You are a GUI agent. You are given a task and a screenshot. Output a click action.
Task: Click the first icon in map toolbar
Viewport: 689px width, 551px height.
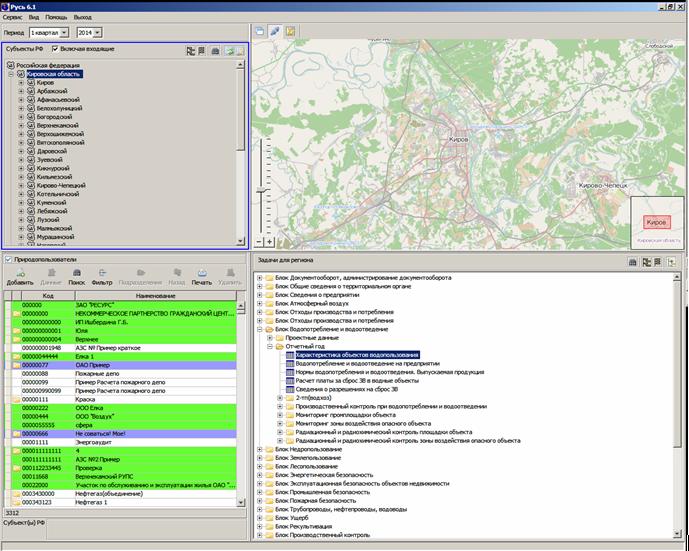tap(259, 32)
